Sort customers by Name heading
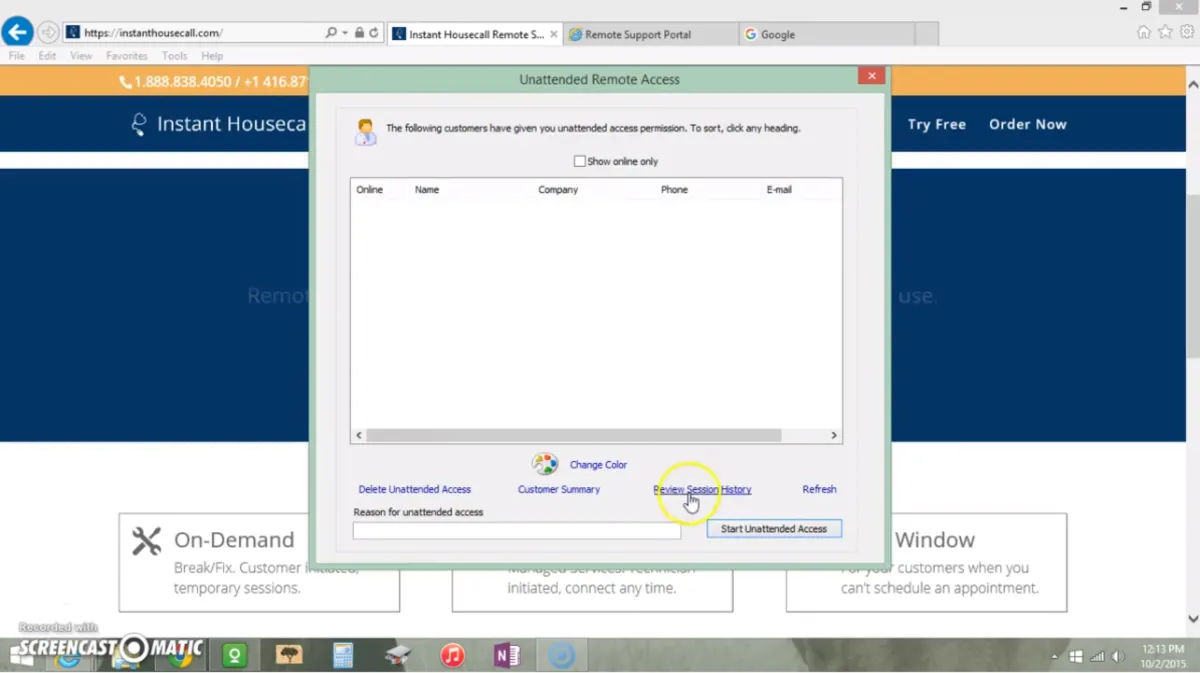Image resolution: width=1200 pixels, height=673 pixels. coord(427,189)
